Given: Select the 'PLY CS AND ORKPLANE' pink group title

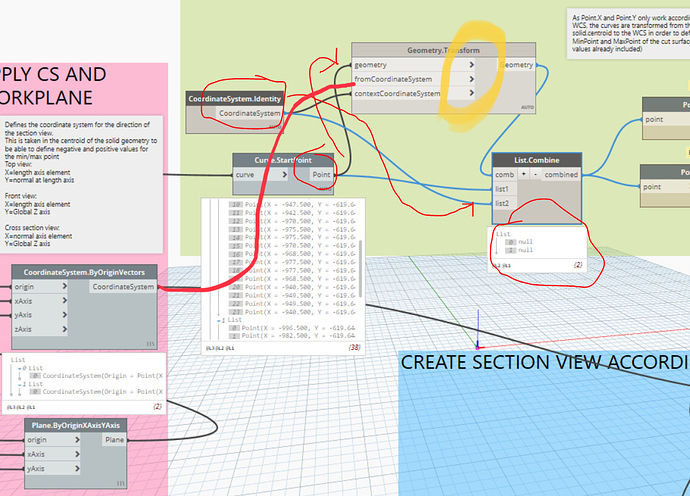Looking at the screenshot, I should pyautogui.click(x=53, y=86).
